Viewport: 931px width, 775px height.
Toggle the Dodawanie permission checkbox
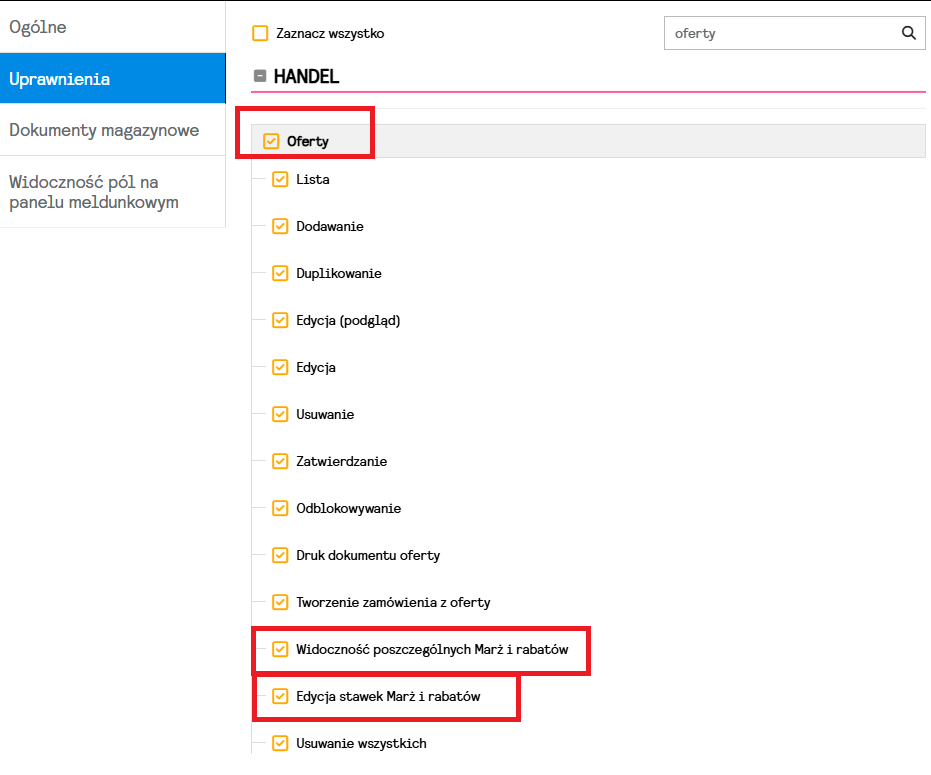tap(280, 227)
